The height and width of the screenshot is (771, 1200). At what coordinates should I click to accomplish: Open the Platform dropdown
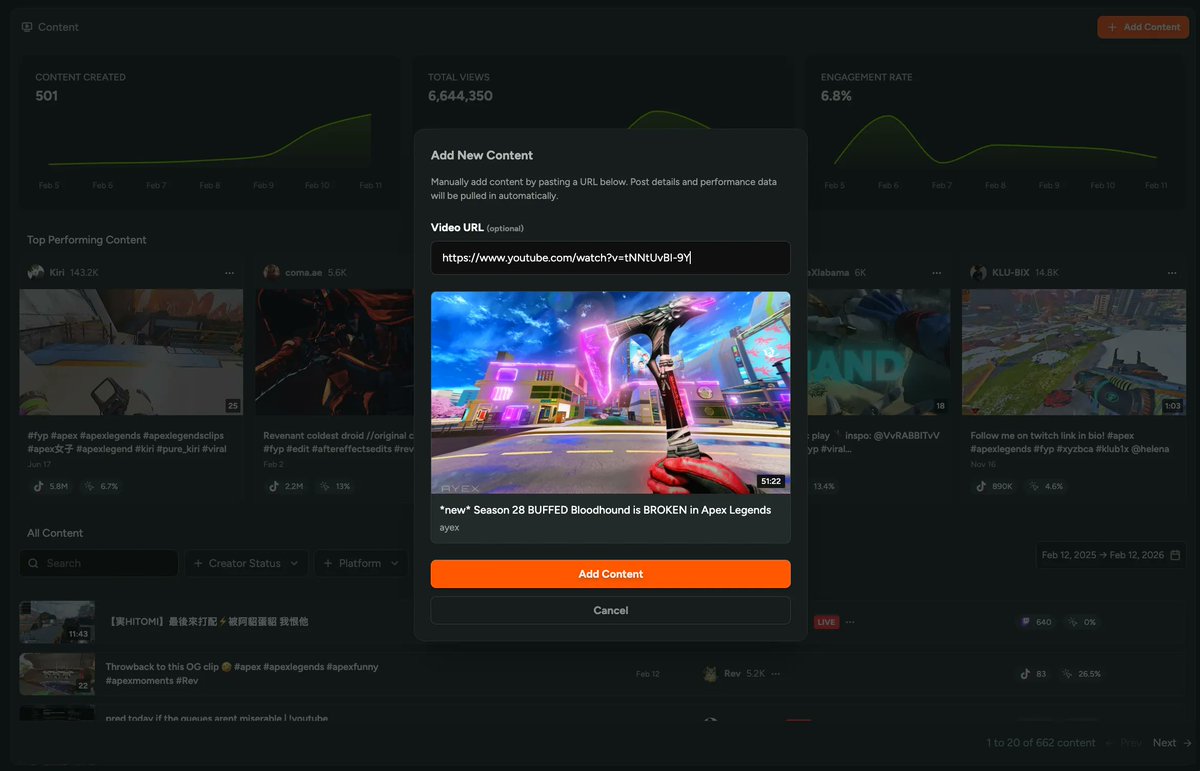[x=360, y=563]
